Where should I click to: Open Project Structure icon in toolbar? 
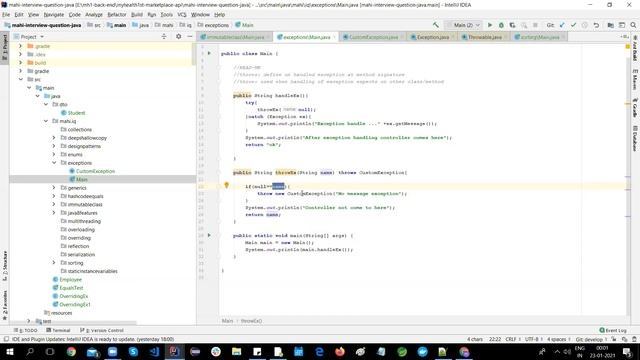(610, 25)
